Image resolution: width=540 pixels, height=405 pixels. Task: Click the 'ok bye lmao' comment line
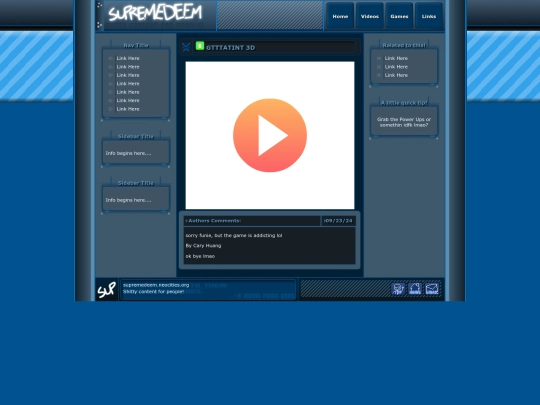(x=200, y=256)
